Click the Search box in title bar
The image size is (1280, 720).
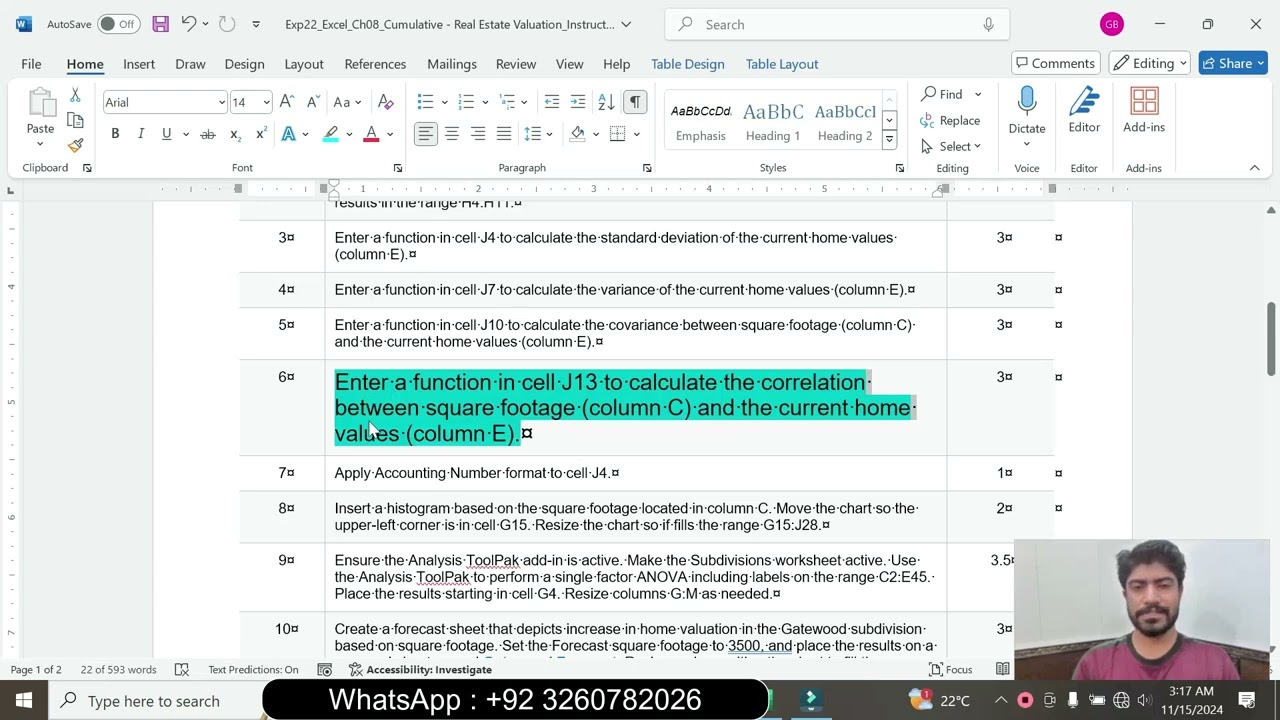(x=836, y=24)
